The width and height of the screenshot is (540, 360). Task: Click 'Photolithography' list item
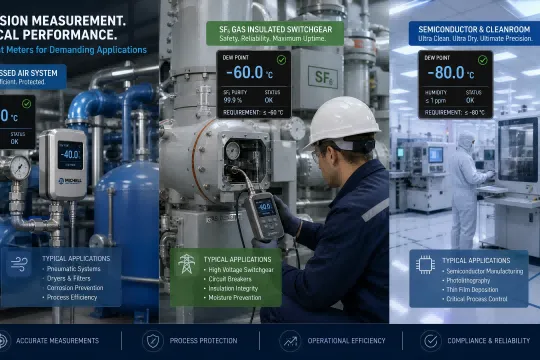point(468,281)
